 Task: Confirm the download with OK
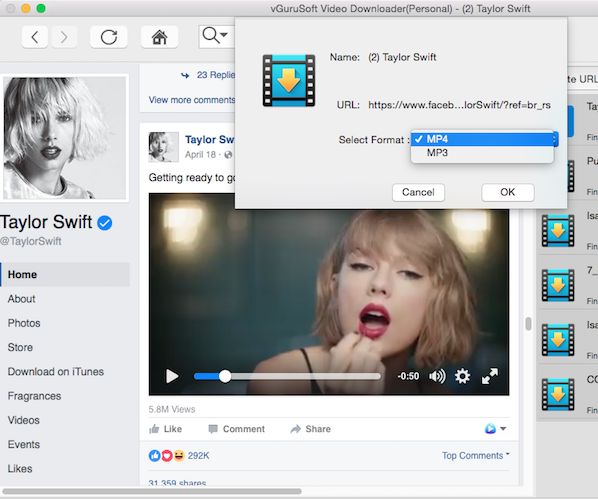pyautogui.click(x=508, y=192)
